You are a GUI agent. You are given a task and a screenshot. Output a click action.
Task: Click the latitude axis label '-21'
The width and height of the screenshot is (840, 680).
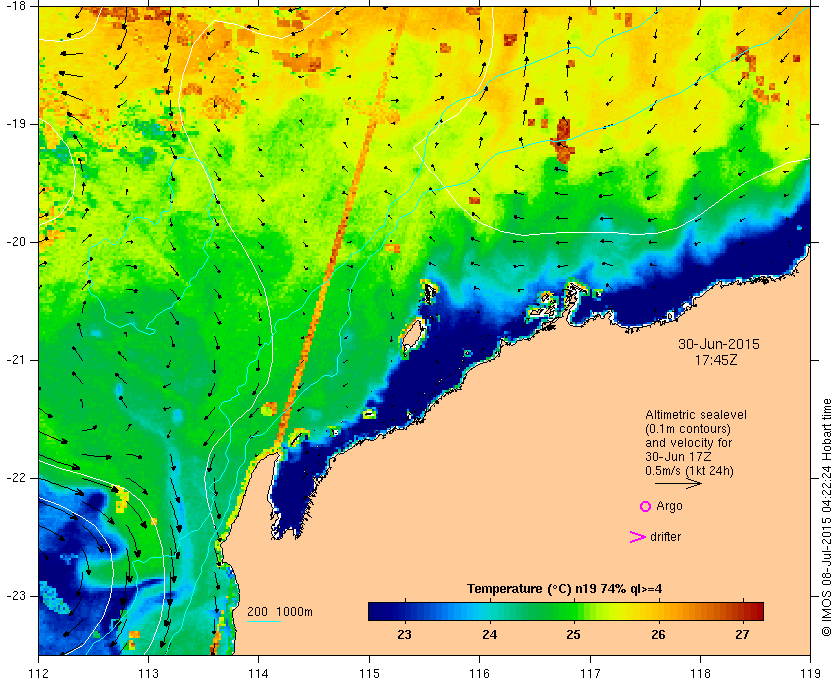pyautogui.click(x=14, y=360)
